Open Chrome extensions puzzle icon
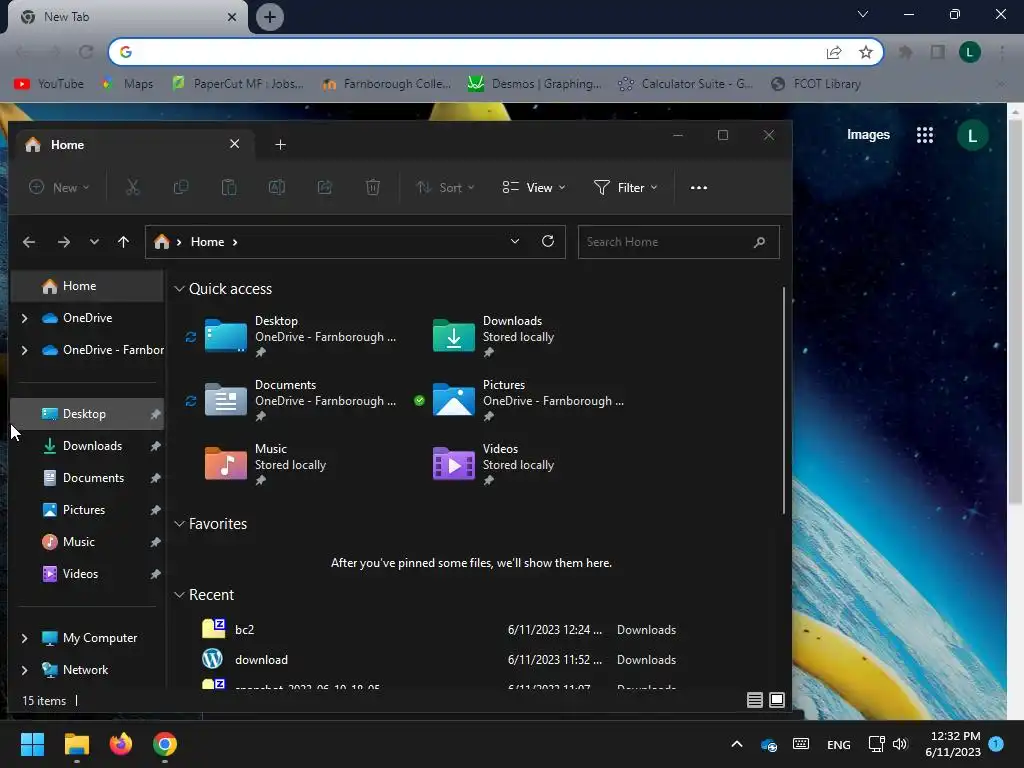The height and width of the screenshot is (768, 1024). click(x=906, y=52)
